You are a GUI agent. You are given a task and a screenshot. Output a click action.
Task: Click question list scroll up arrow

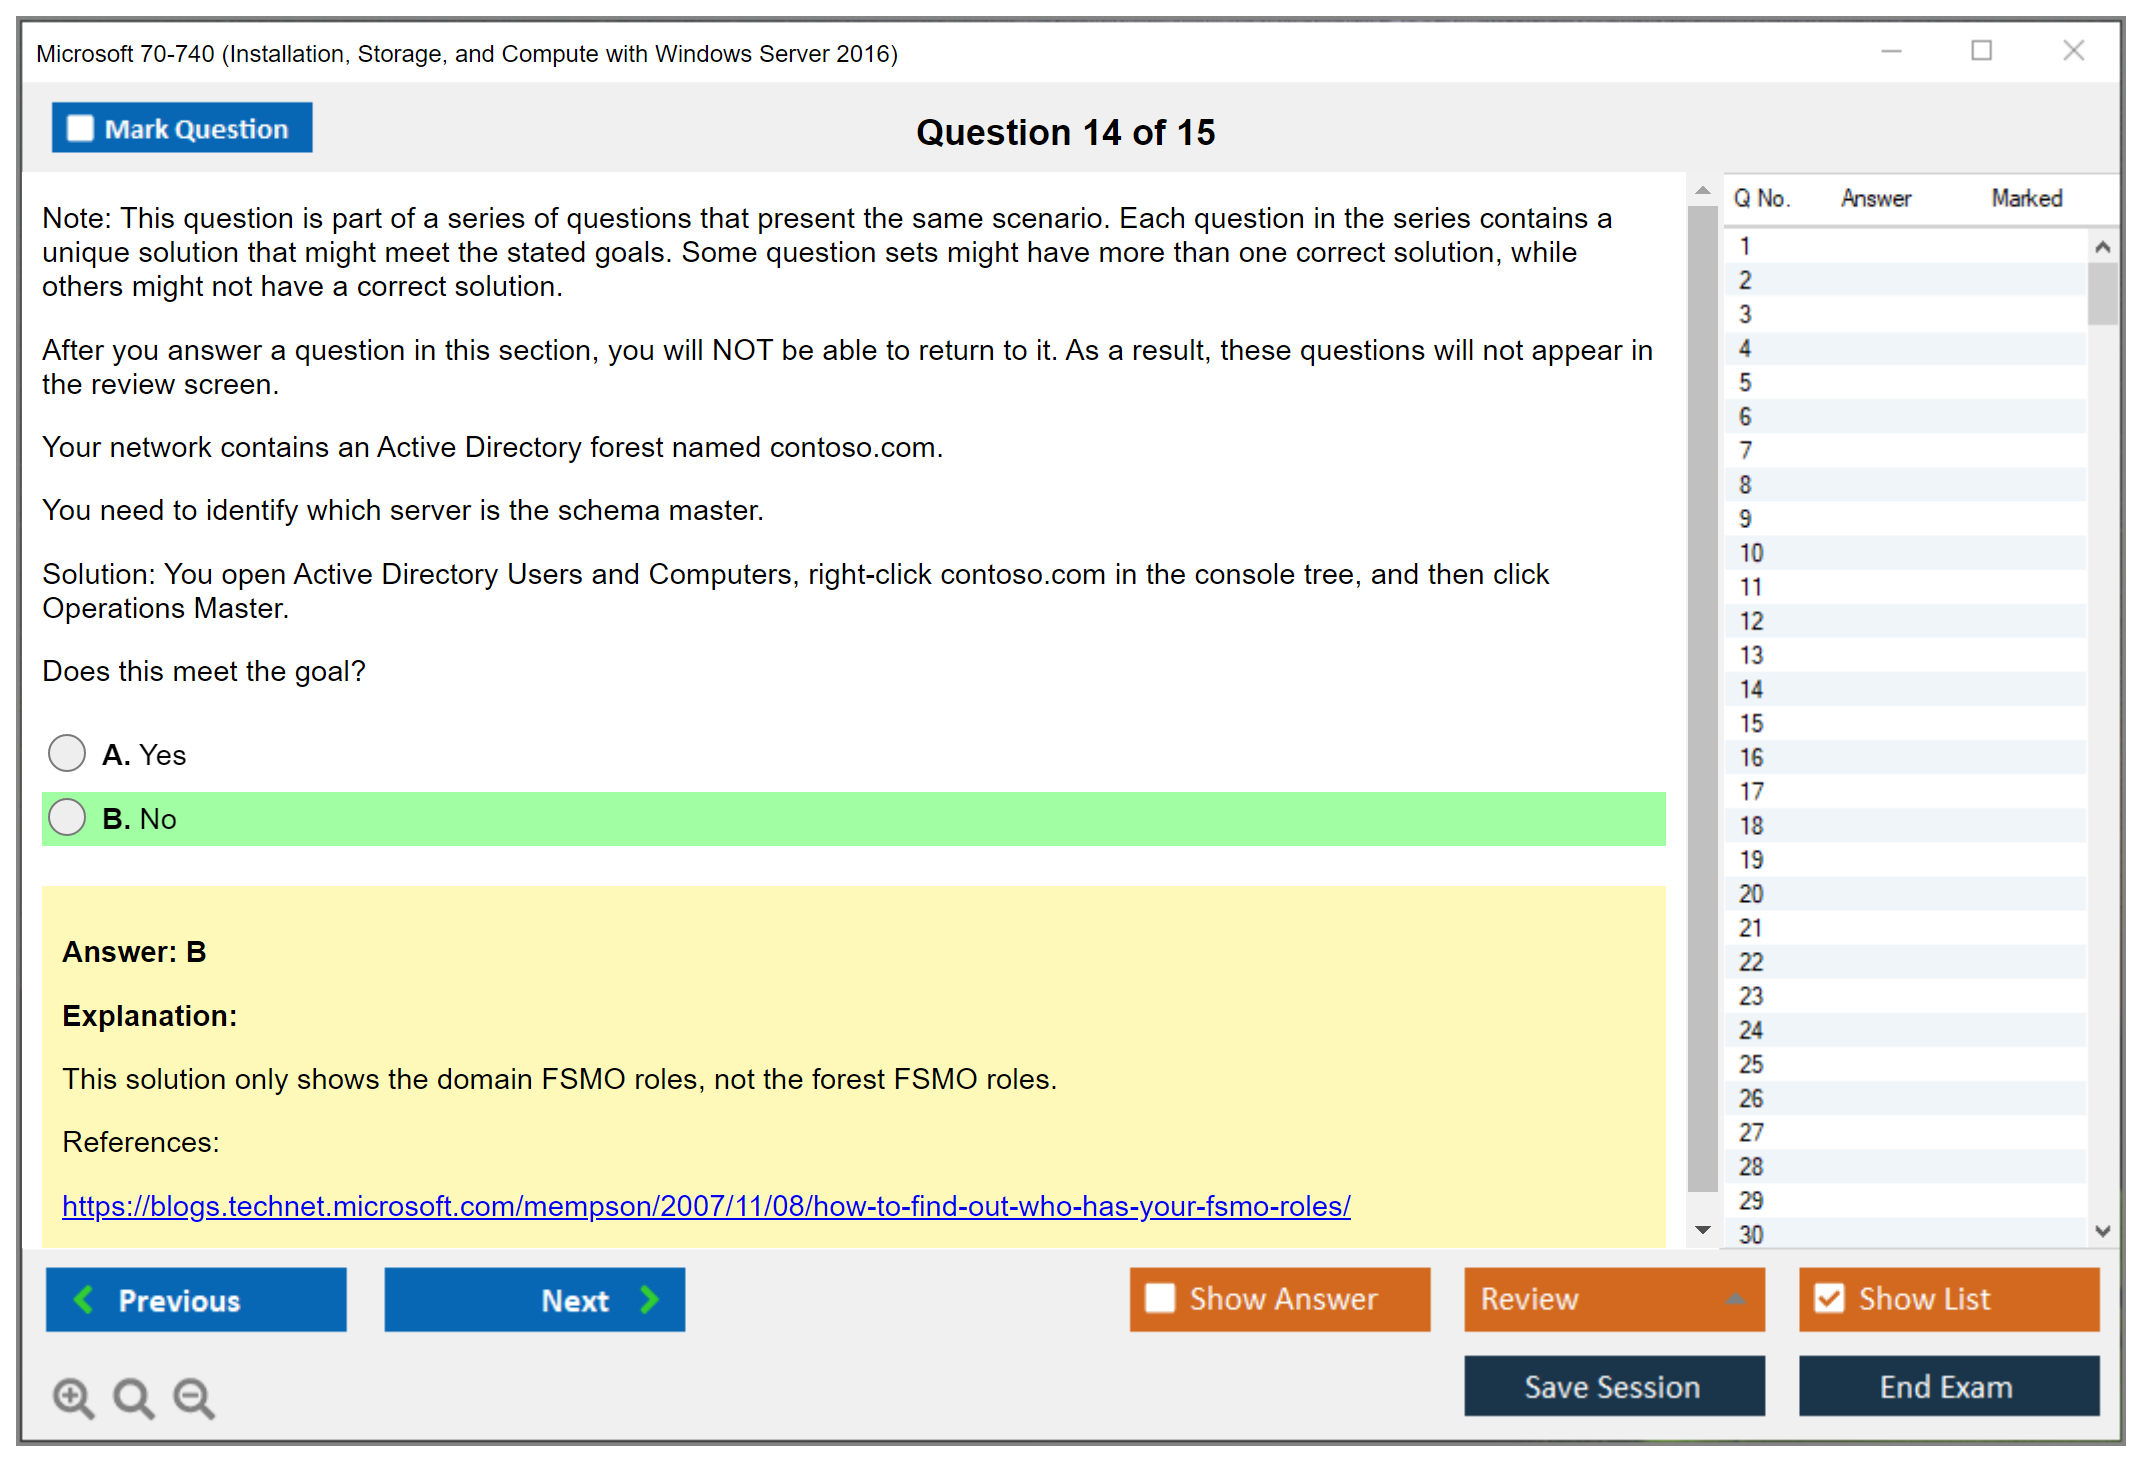coord(2102,247)
